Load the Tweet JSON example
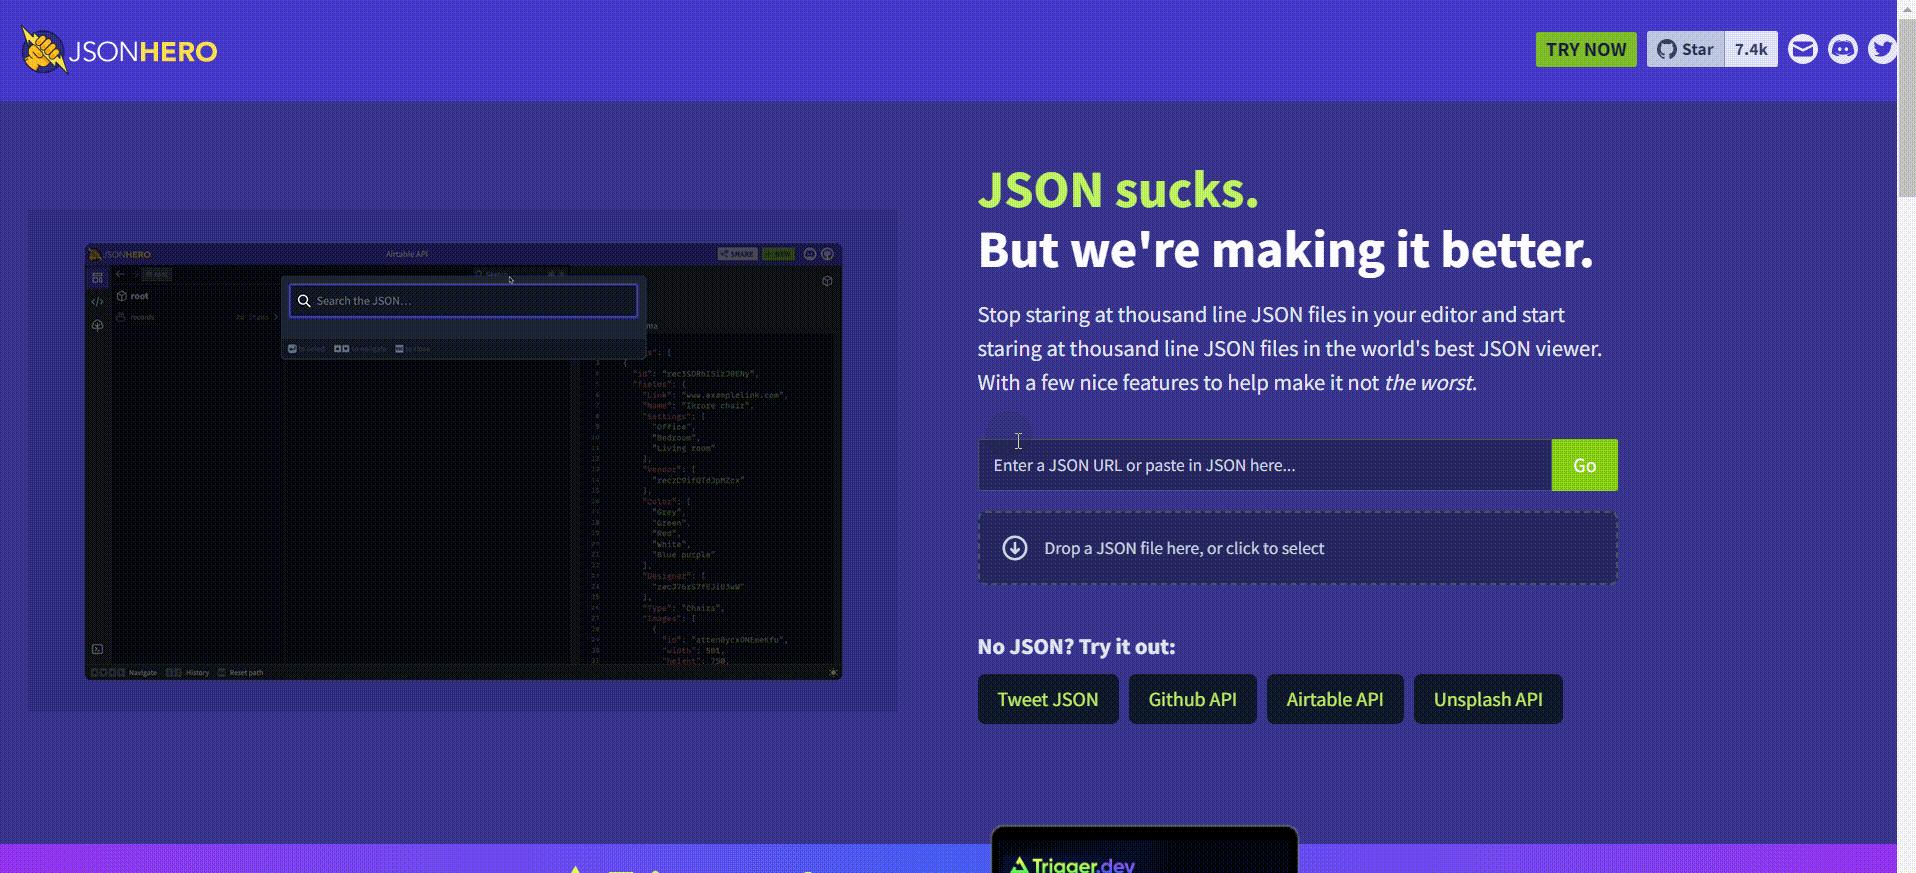 (x=1048, y=699)
